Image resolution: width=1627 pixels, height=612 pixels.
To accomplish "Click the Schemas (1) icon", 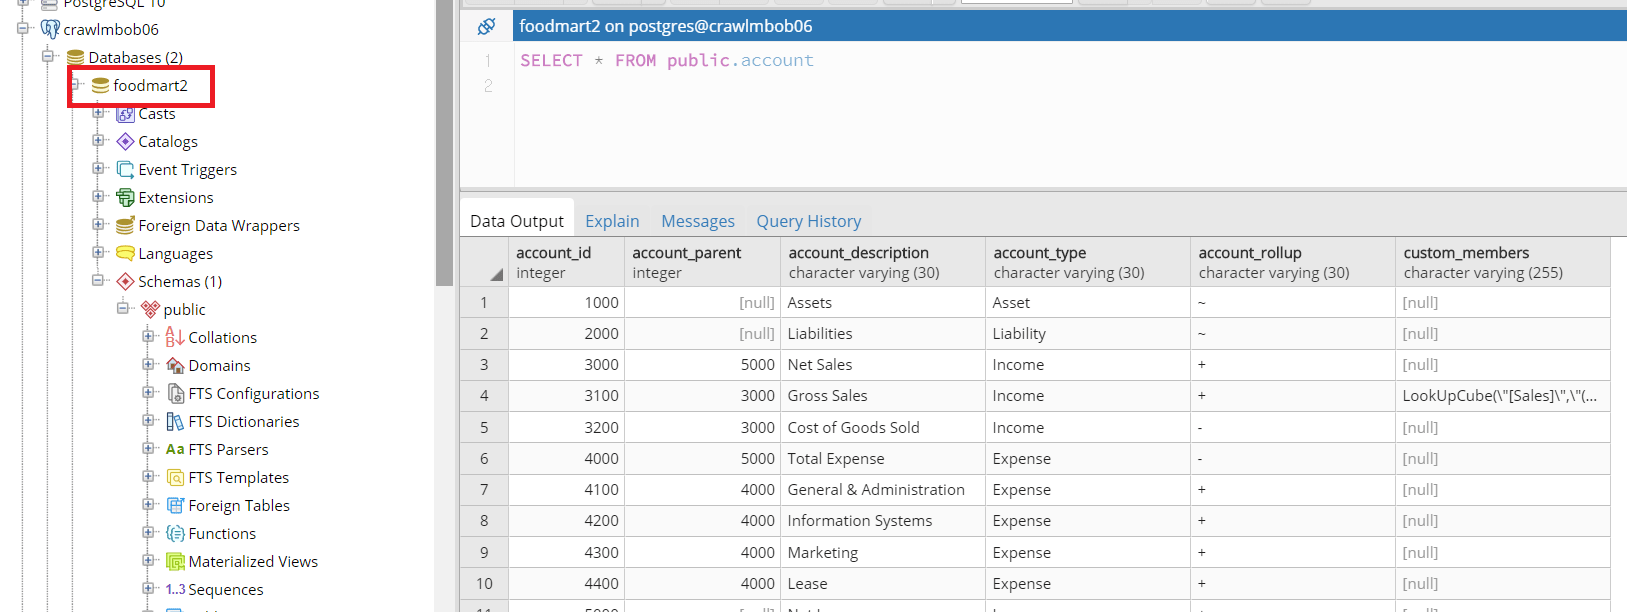I will 125,281.
